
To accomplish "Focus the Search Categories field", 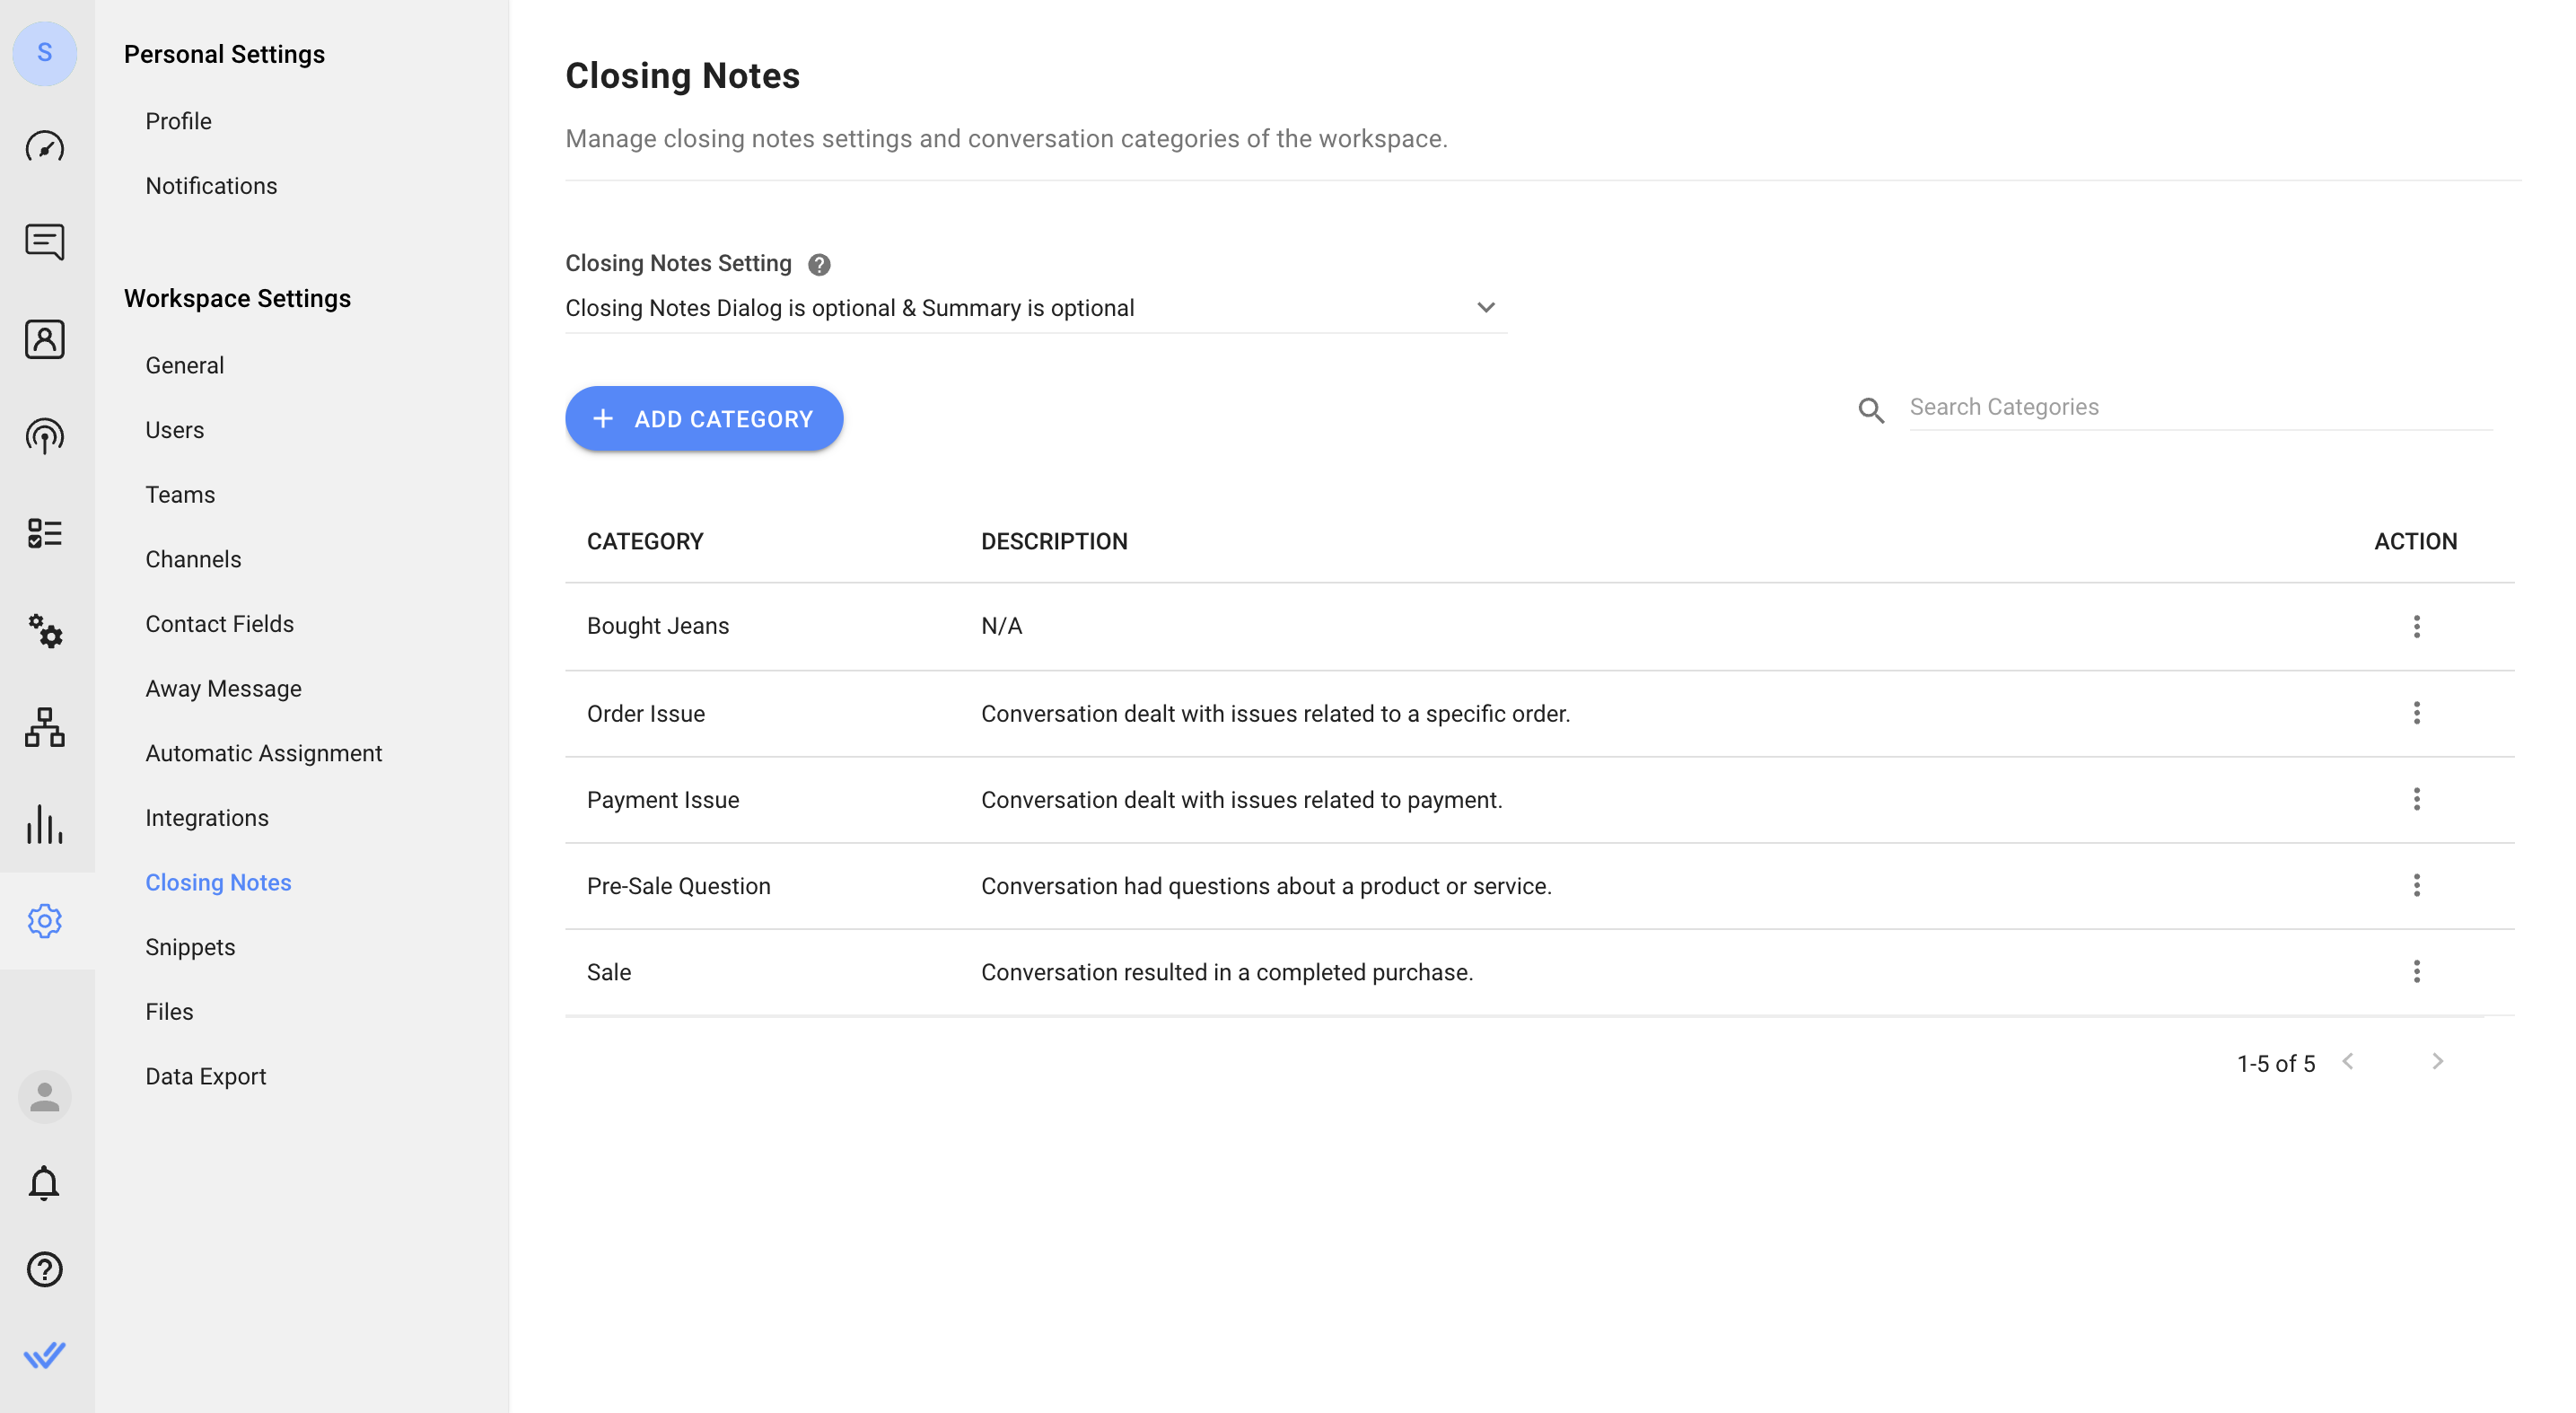I will click(2200, 407).
